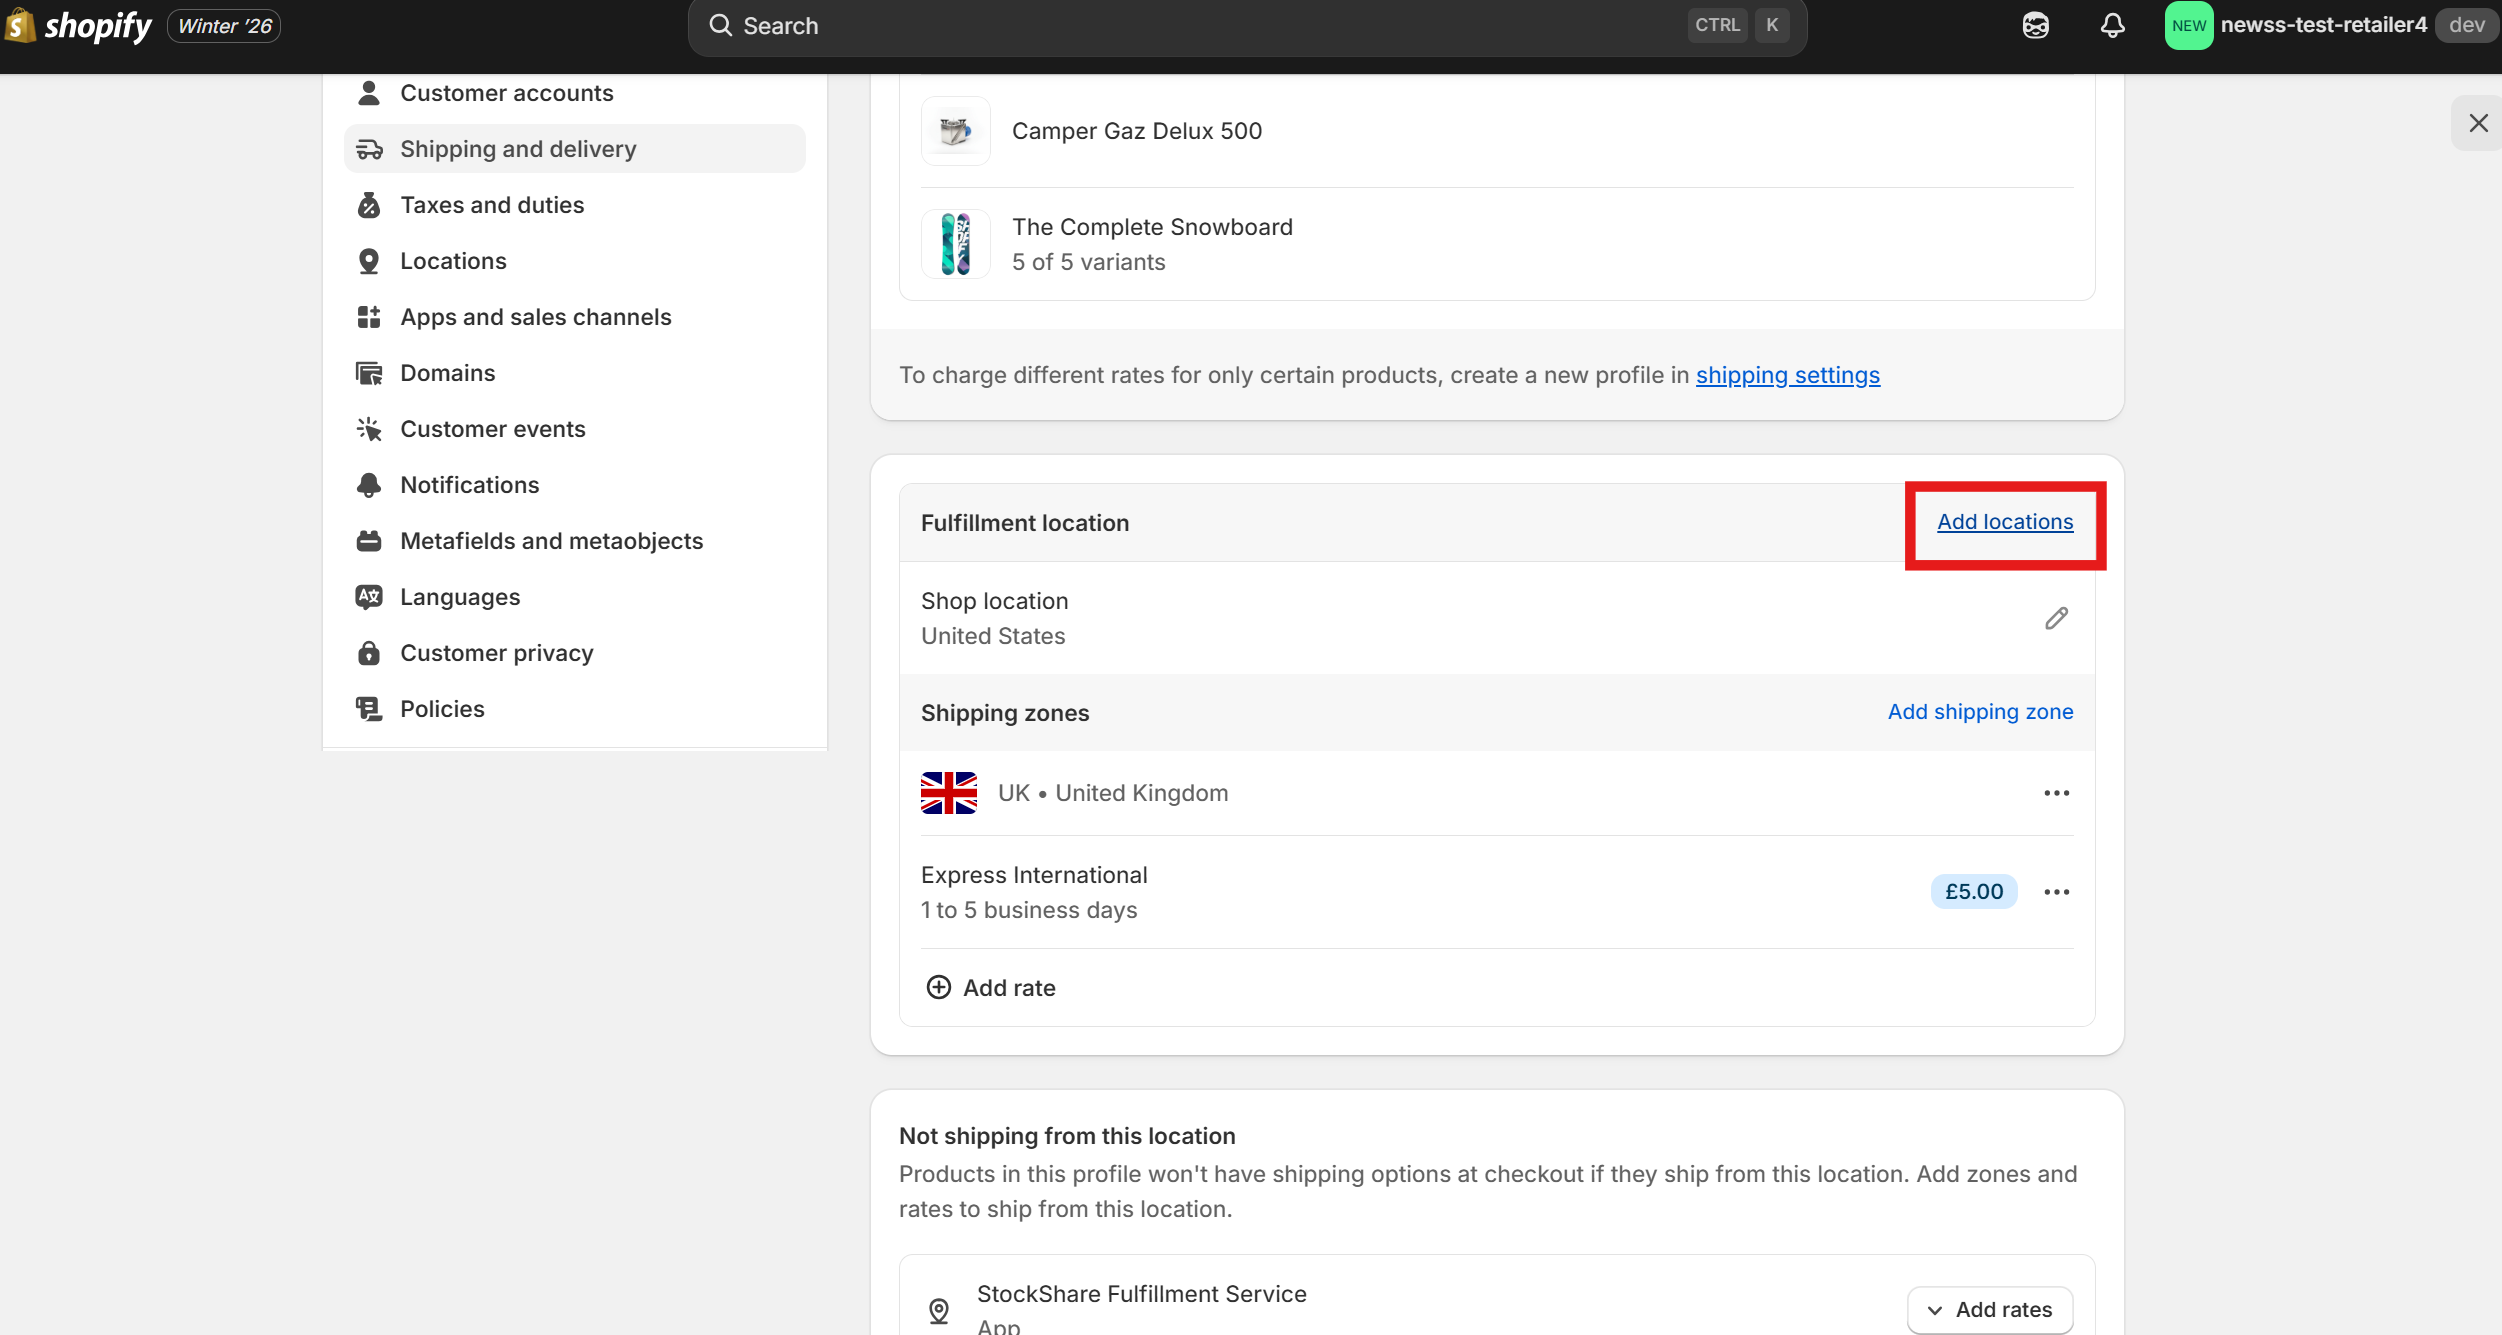Screen dimensions: 2502x1335
Task: Click the Languages icon in sidebar
Action: (x=369, y=597)
